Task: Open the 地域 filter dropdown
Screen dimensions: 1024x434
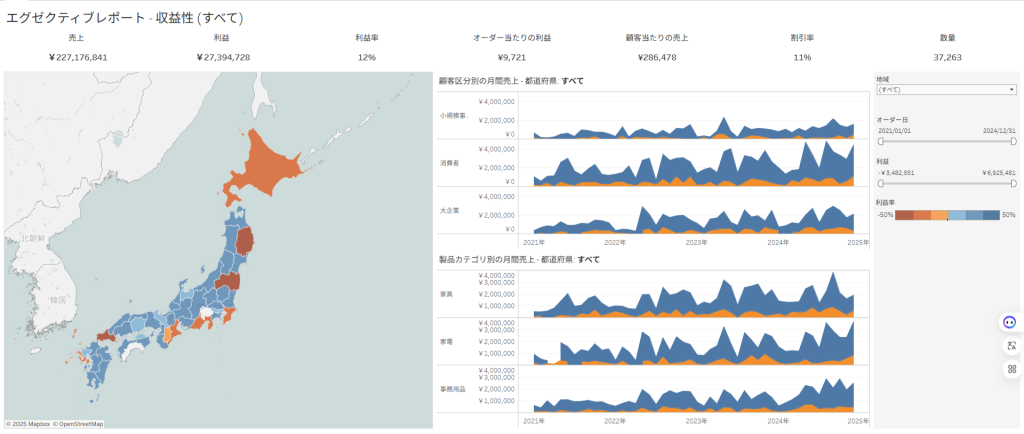Action: (x=946, y=89)
